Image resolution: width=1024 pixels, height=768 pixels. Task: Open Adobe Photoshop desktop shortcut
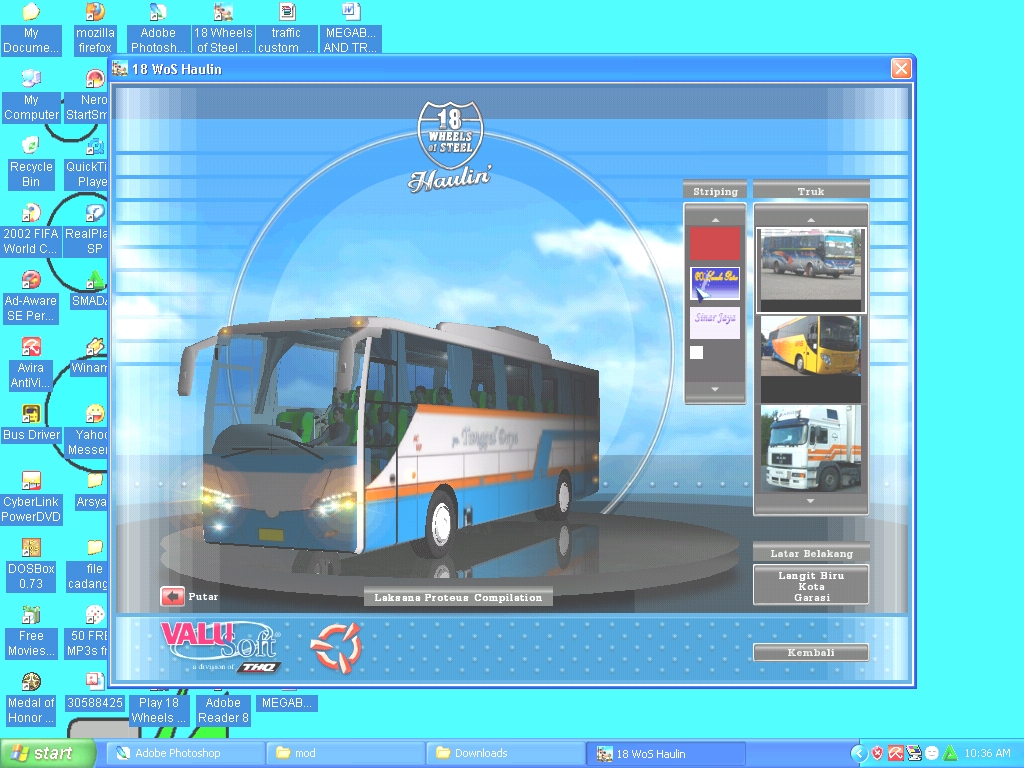coord(158,27)
